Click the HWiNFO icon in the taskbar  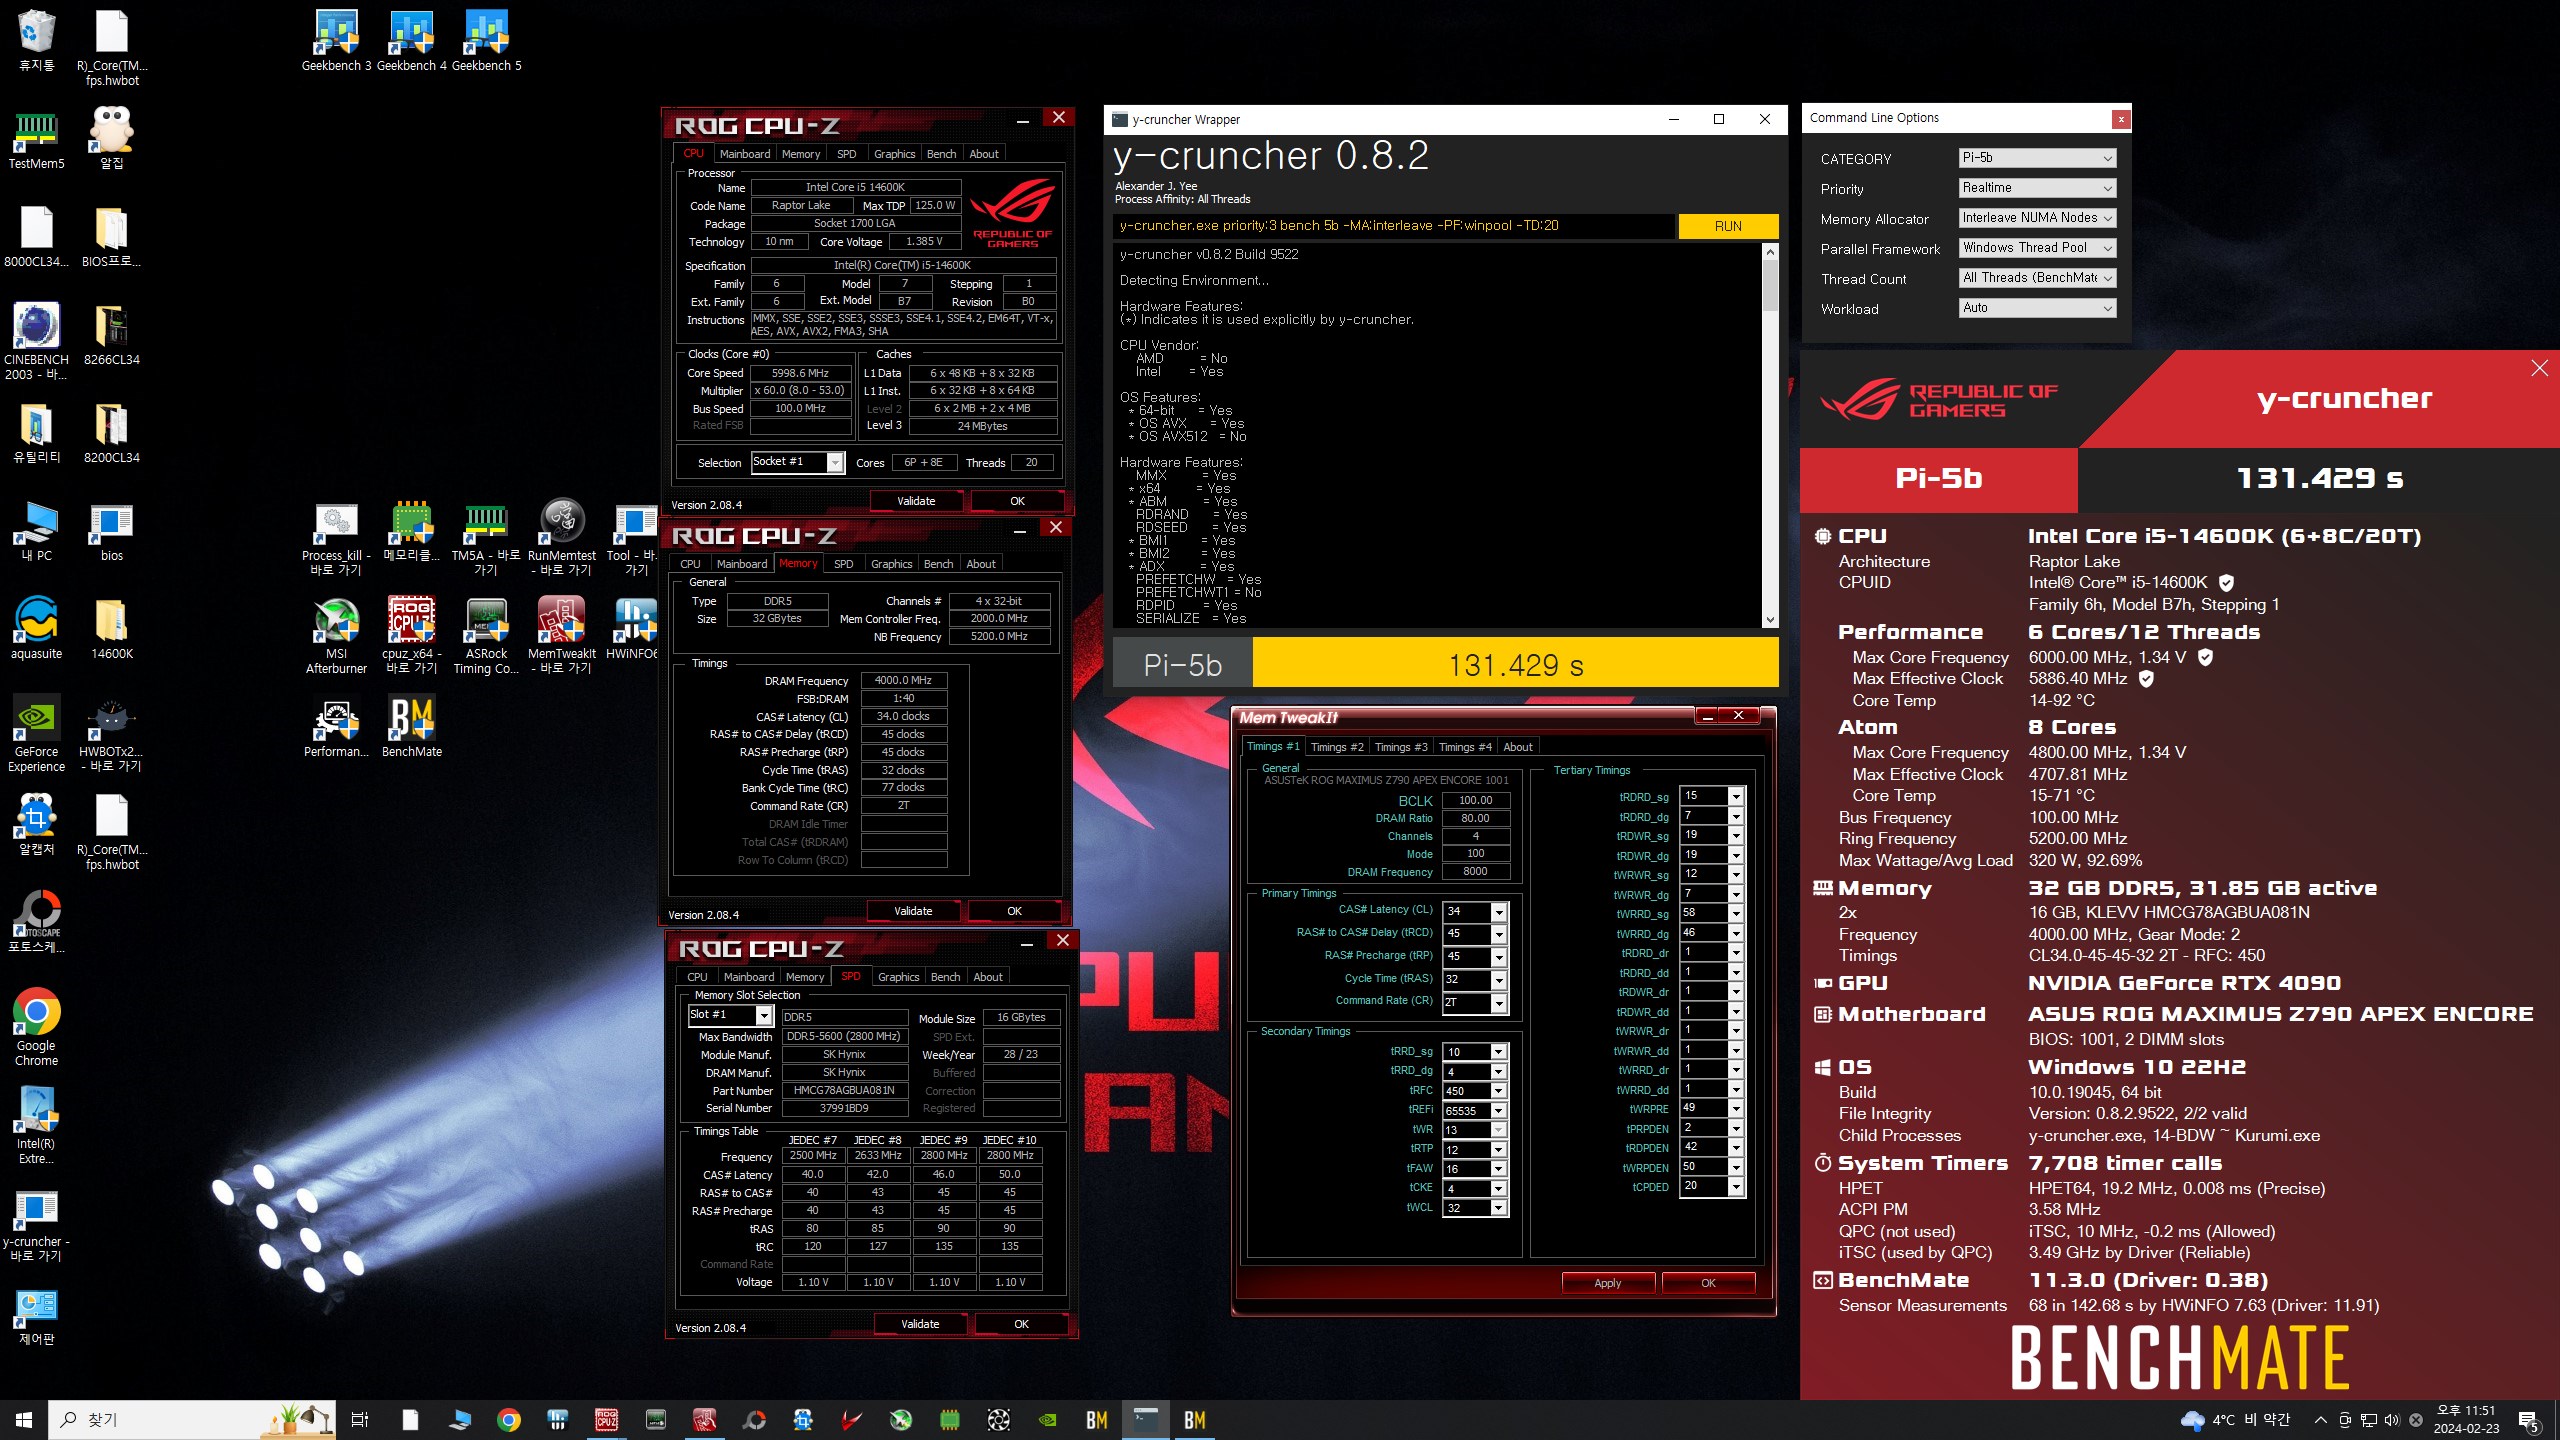(x=558, y=1420)
